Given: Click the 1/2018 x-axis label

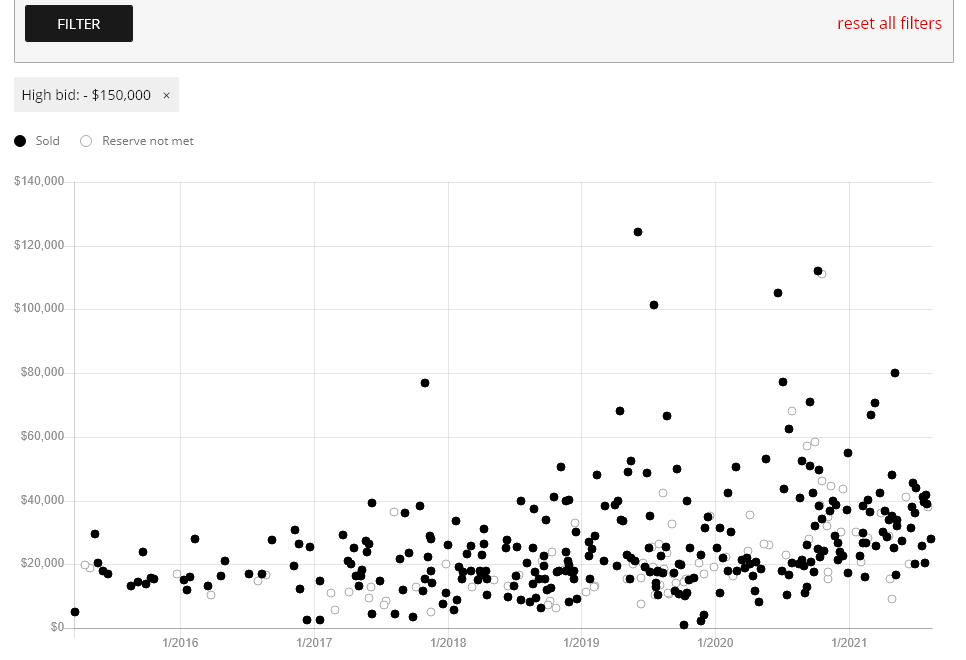Looking at the screenshot, I should tap(448, 643).
